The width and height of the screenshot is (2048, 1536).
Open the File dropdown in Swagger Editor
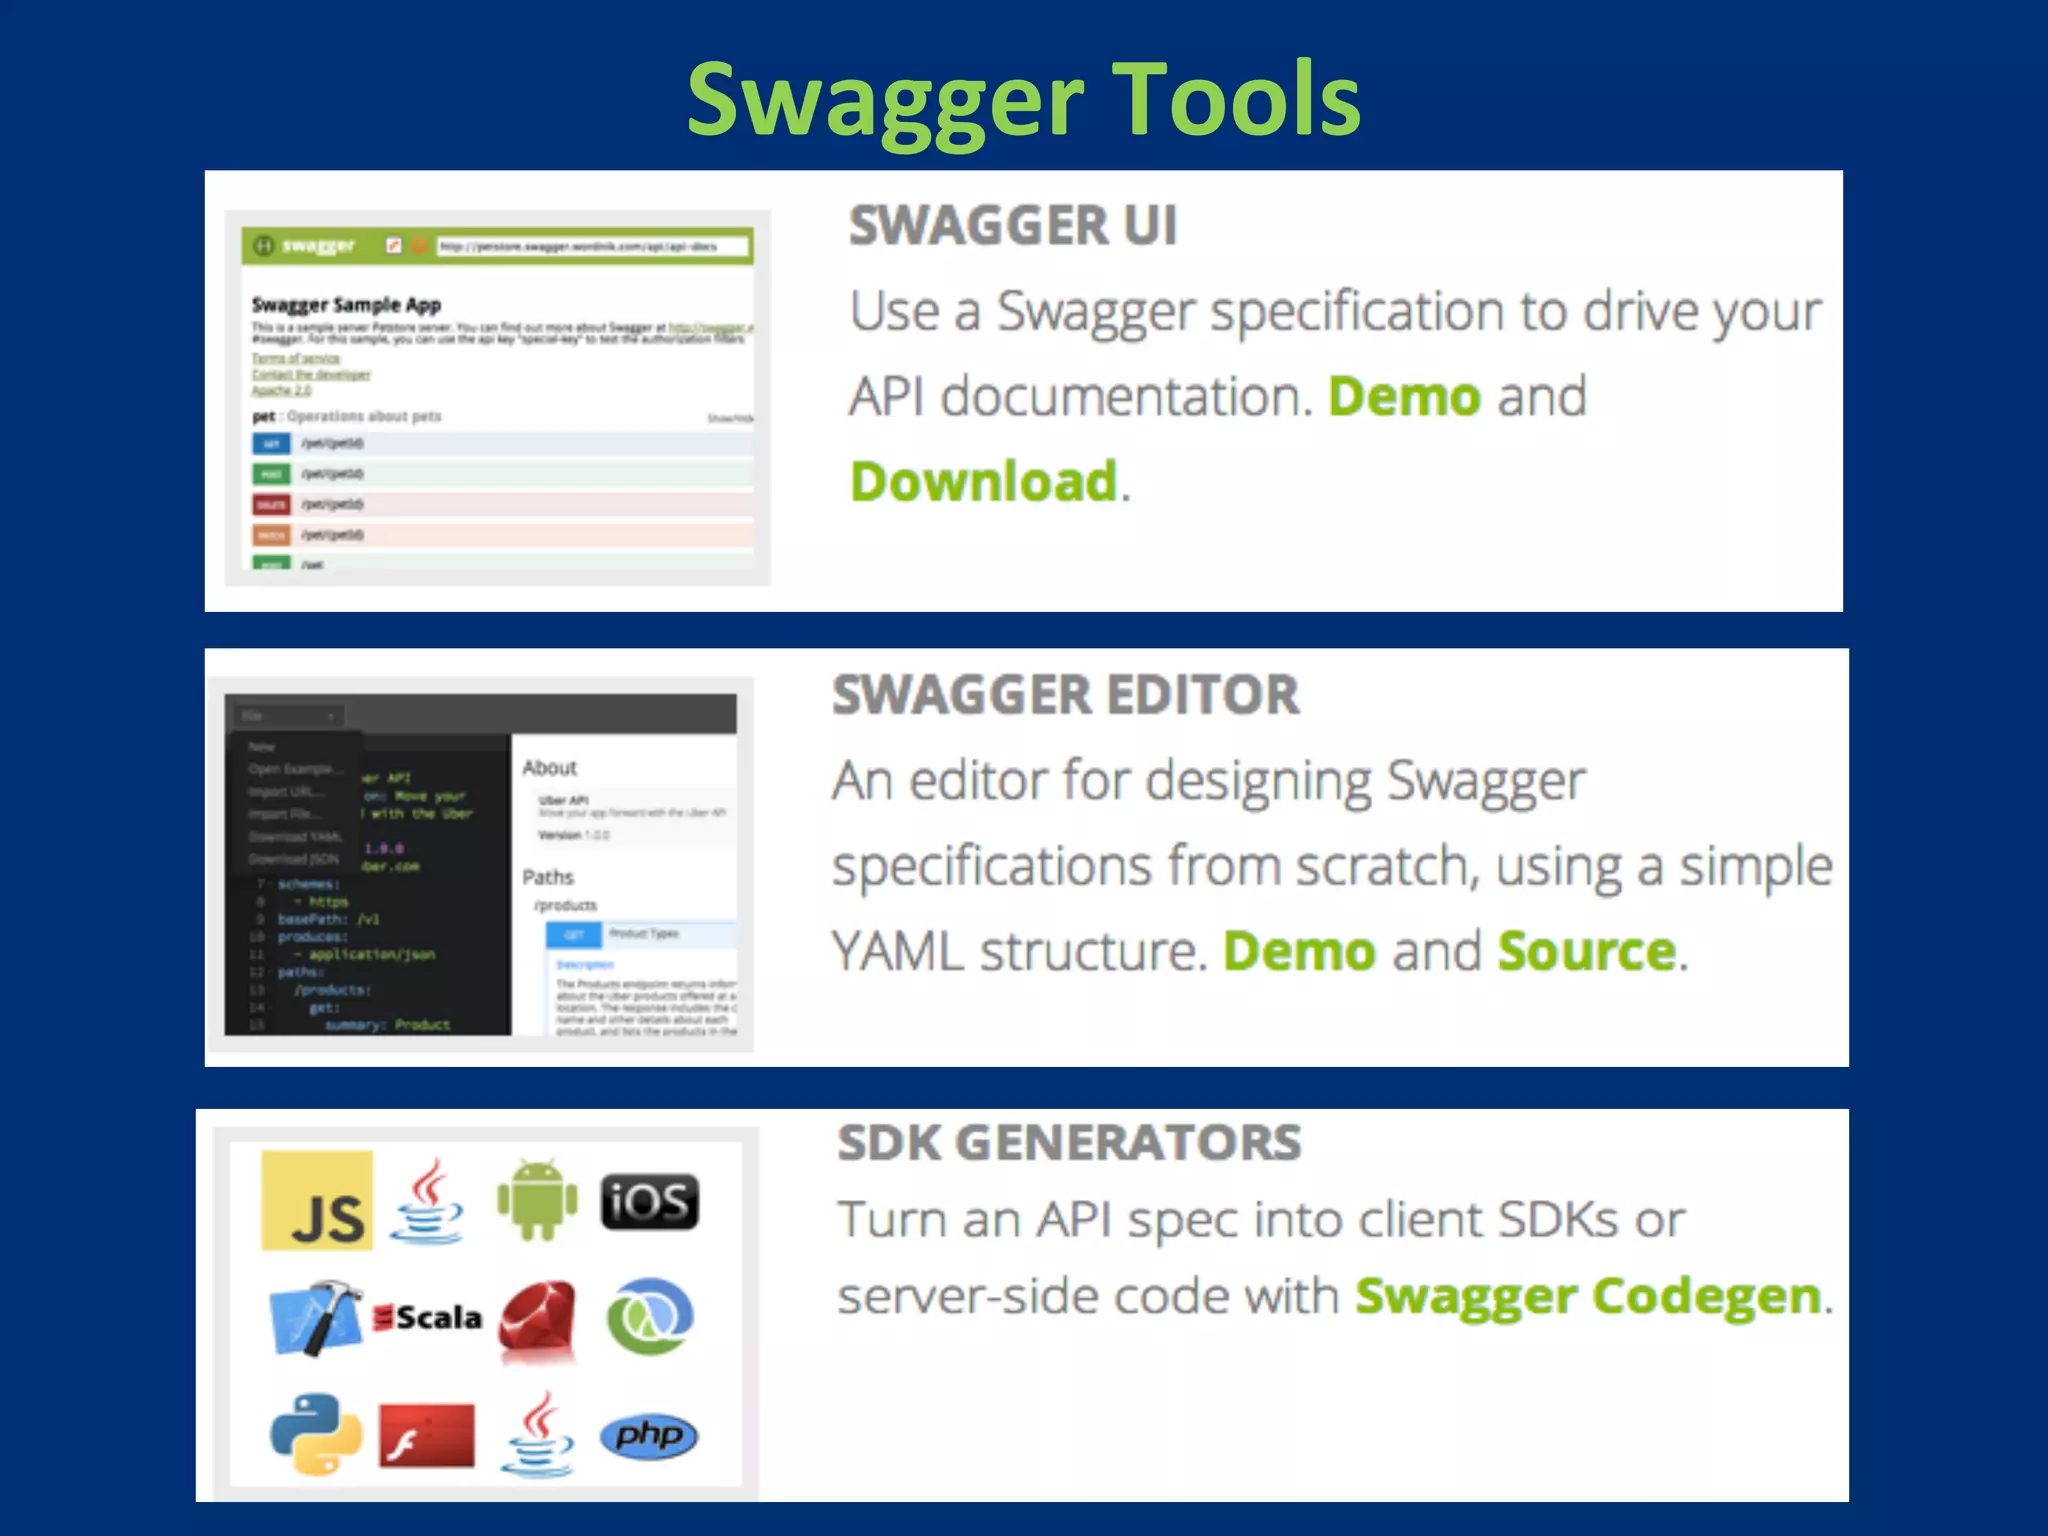click(290, 716)
